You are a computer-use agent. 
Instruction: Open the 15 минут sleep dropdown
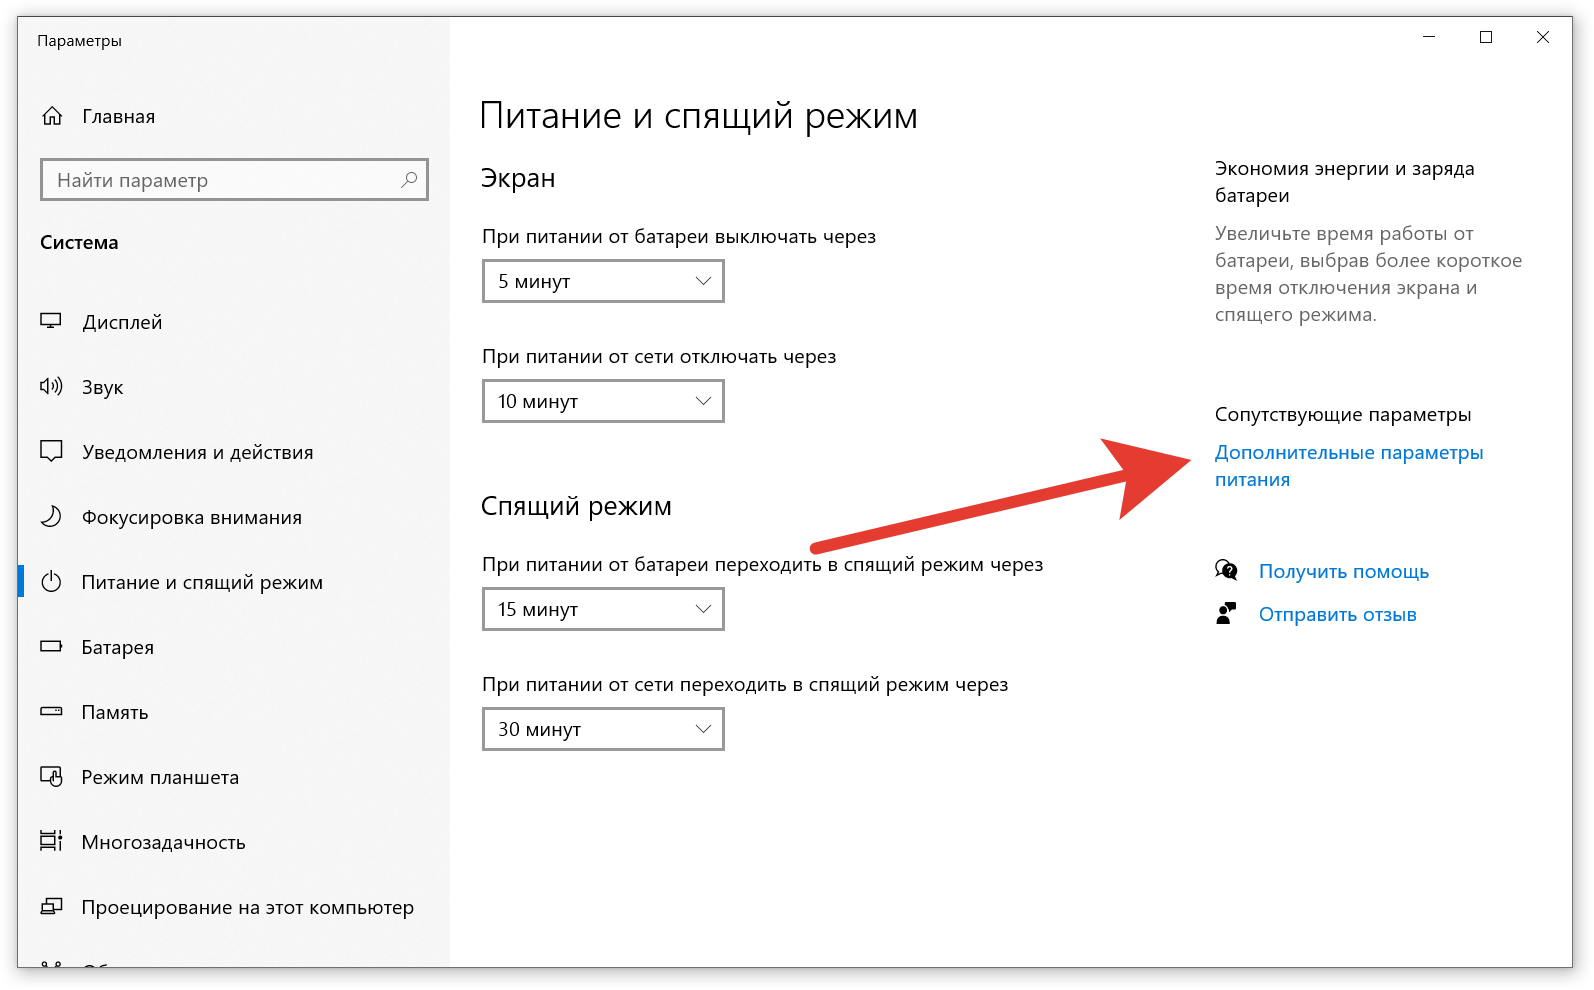[x=603, y=610]
